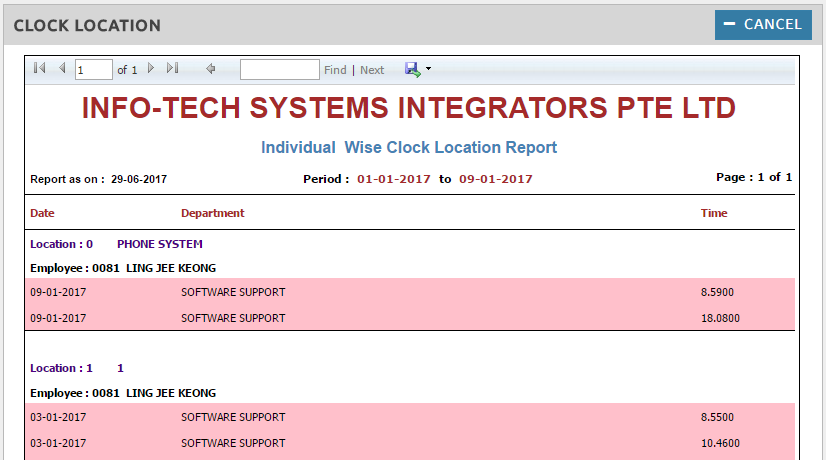Viewport: 826px width, 460px height.
Task: Click the Time column header
Action: (x=714, y=213)
